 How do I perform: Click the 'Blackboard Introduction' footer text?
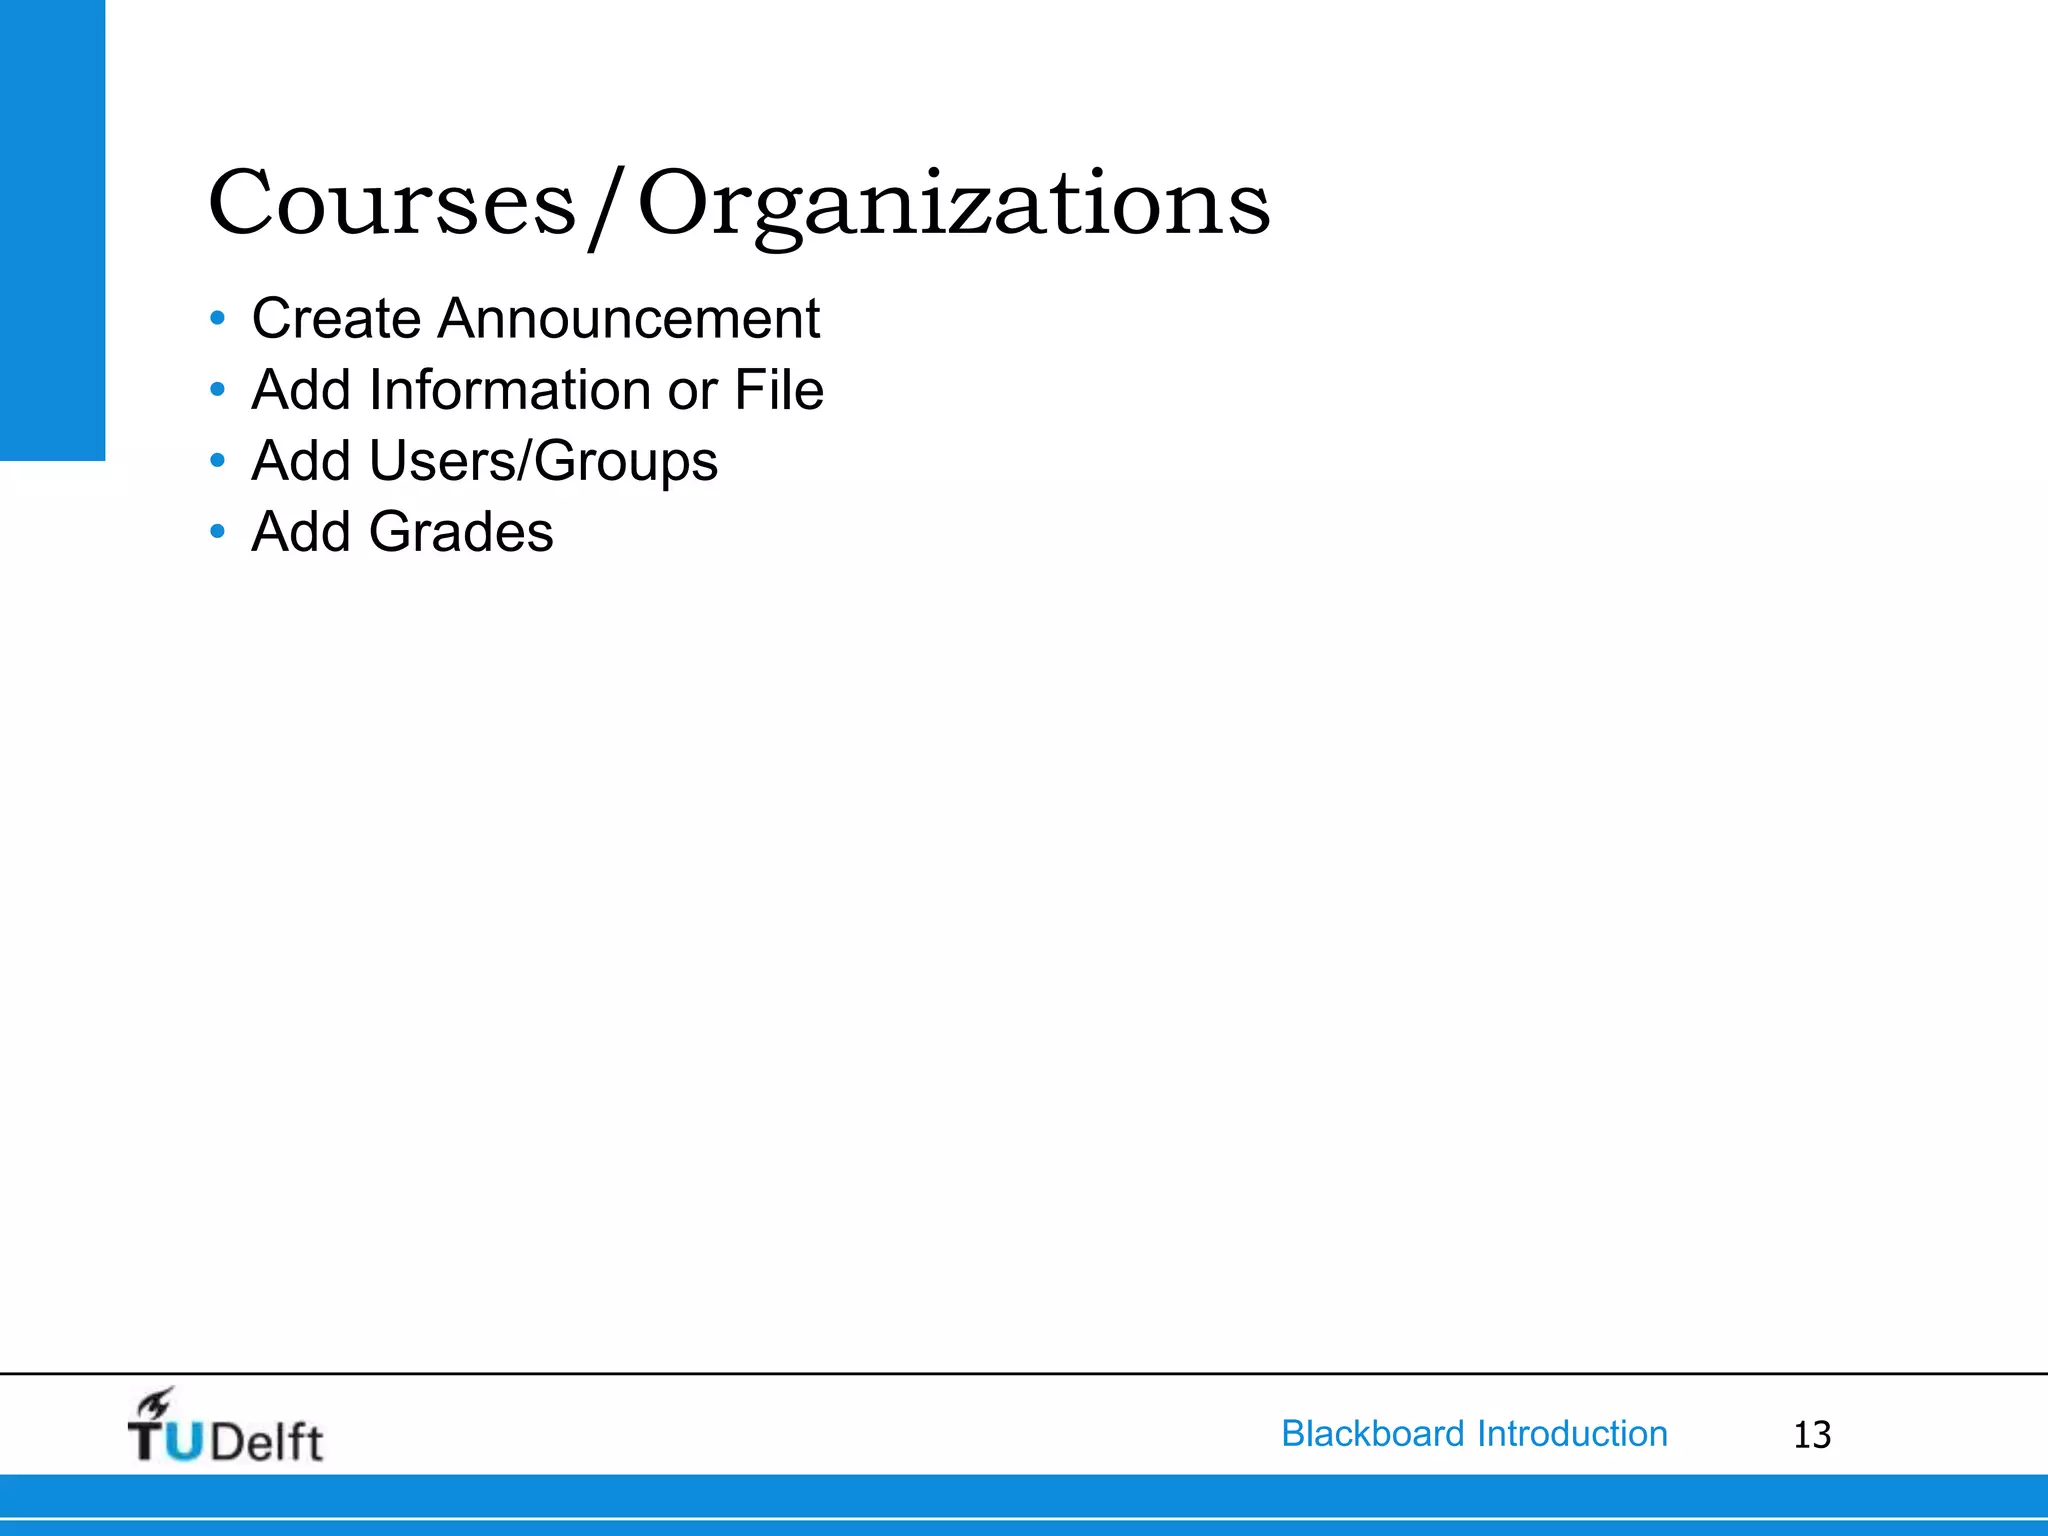[x=1474, y=1433]
